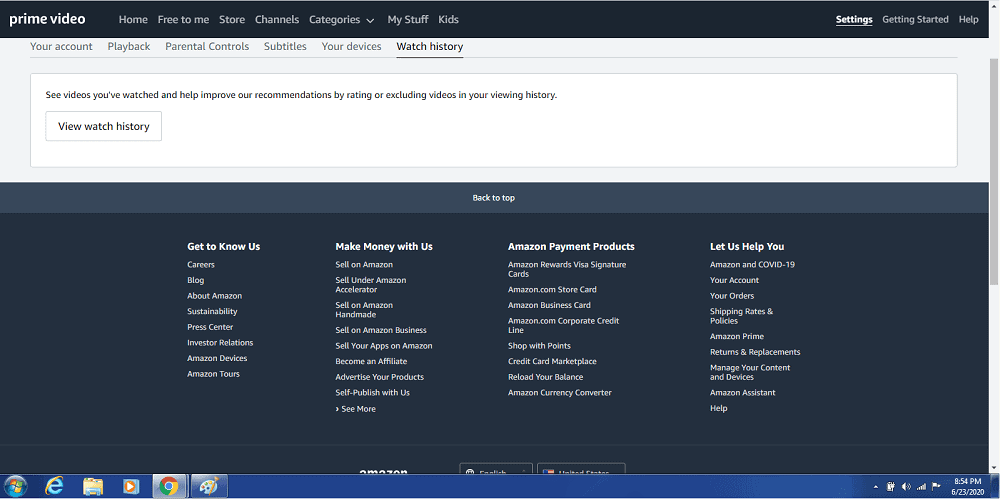Click Sell Your Apps on Amazon
This screenshot has width=1000, height=499.
point(384,346)
